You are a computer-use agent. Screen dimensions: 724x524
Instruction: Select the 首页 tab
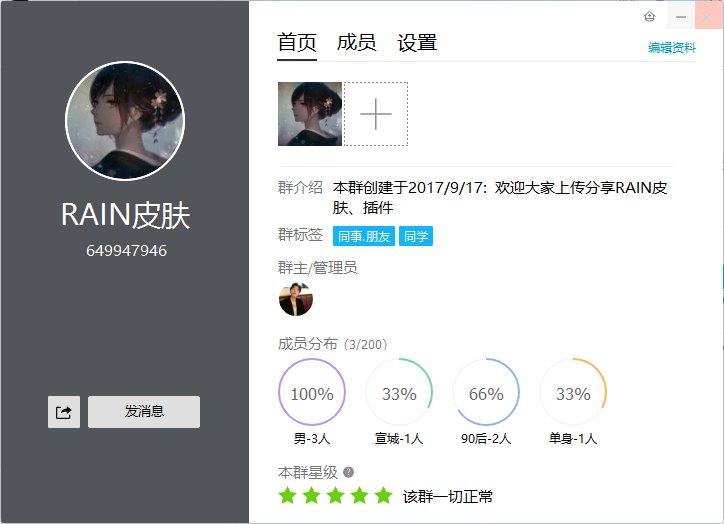tap(297, 42)
